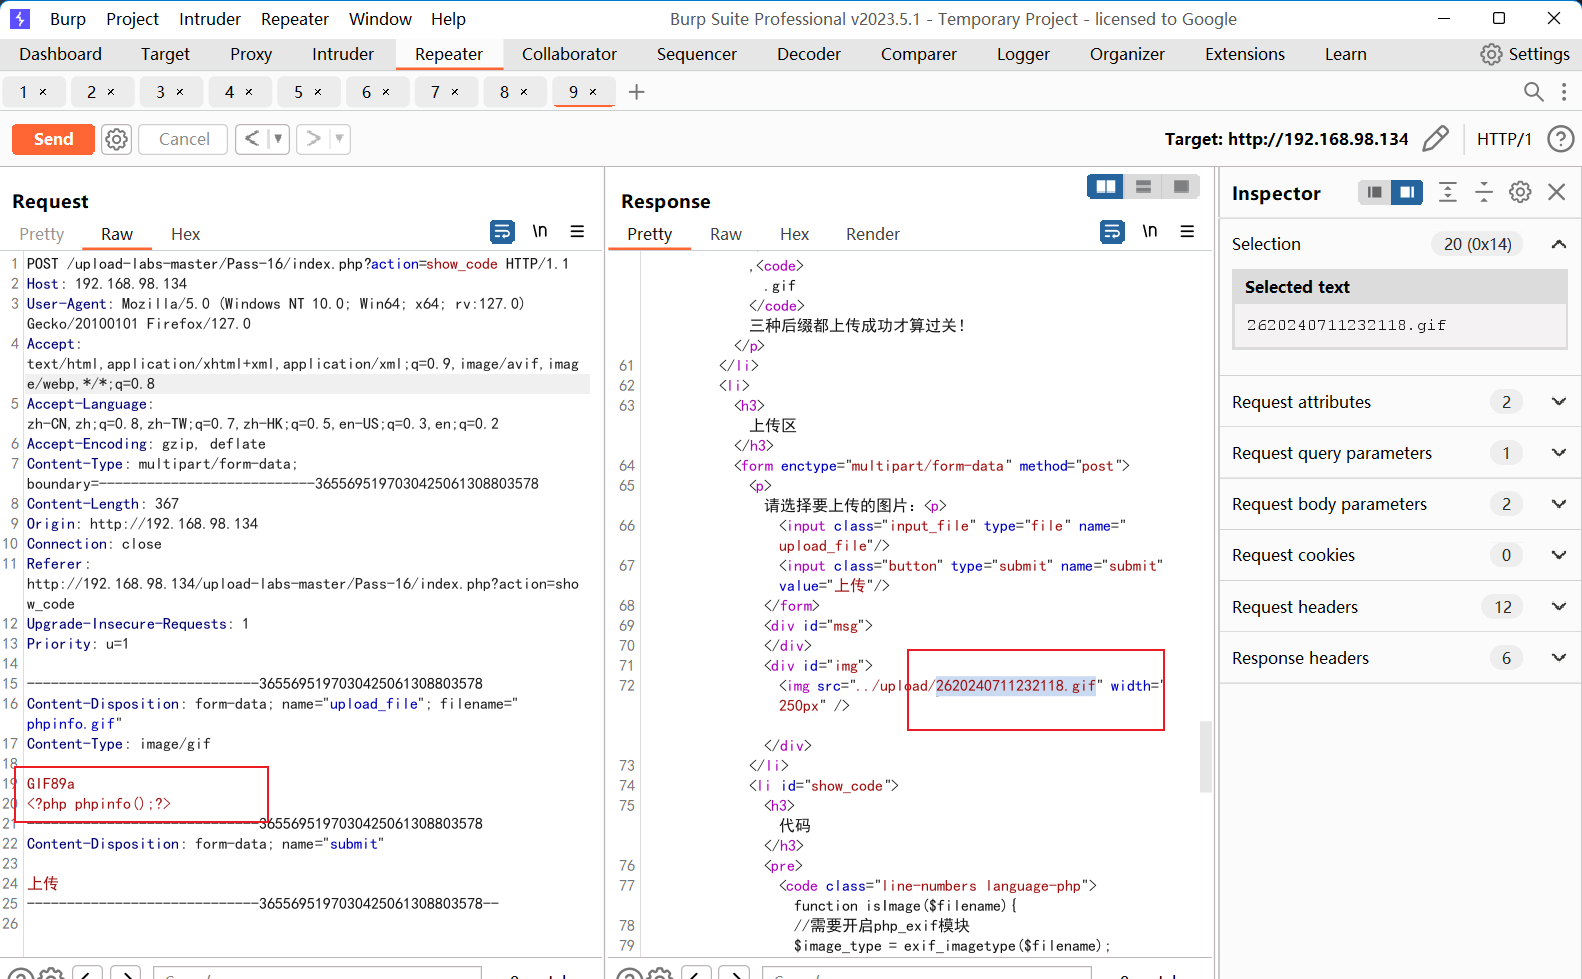The width and height of the screenshot is (1582, 979).
Task: Click the Response panel vertical scrollbar
Action: (x=1205, y=756)
